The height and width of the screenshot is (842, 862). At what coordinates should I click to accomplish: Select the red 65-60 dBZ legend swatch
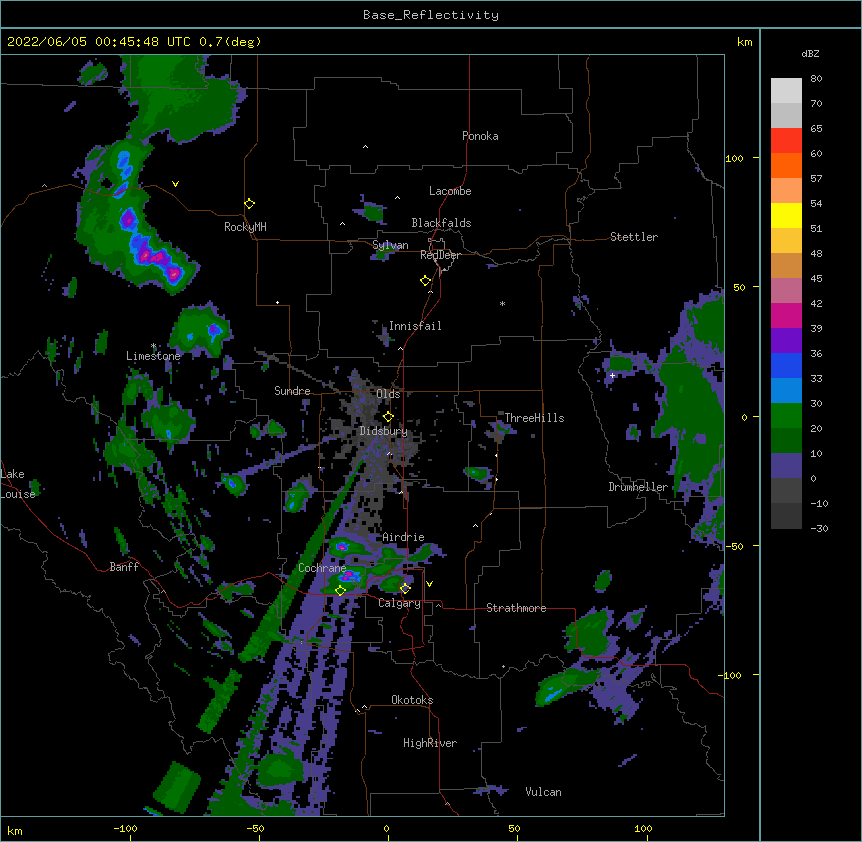coord(786,141)
